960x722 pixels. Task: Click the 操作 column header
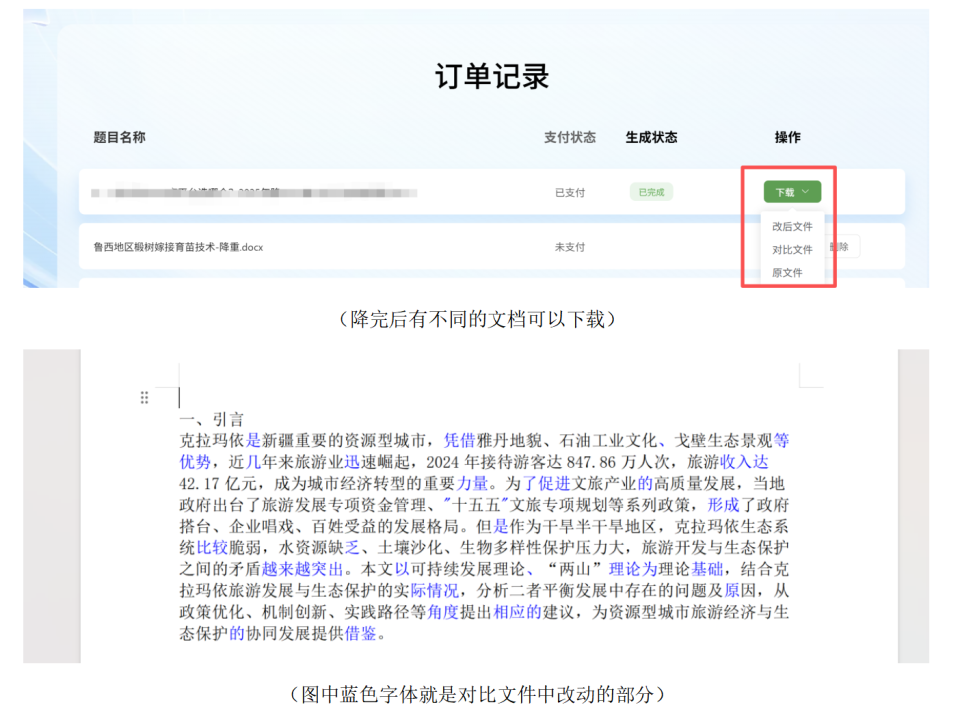click(x=790, y=137)
